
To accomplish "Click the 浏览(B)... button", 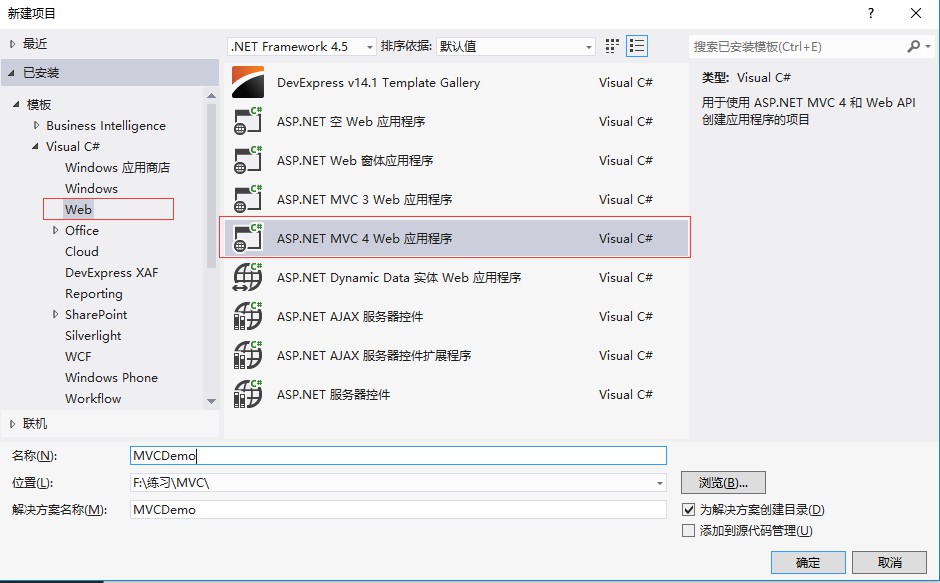I will click(723, 482).
